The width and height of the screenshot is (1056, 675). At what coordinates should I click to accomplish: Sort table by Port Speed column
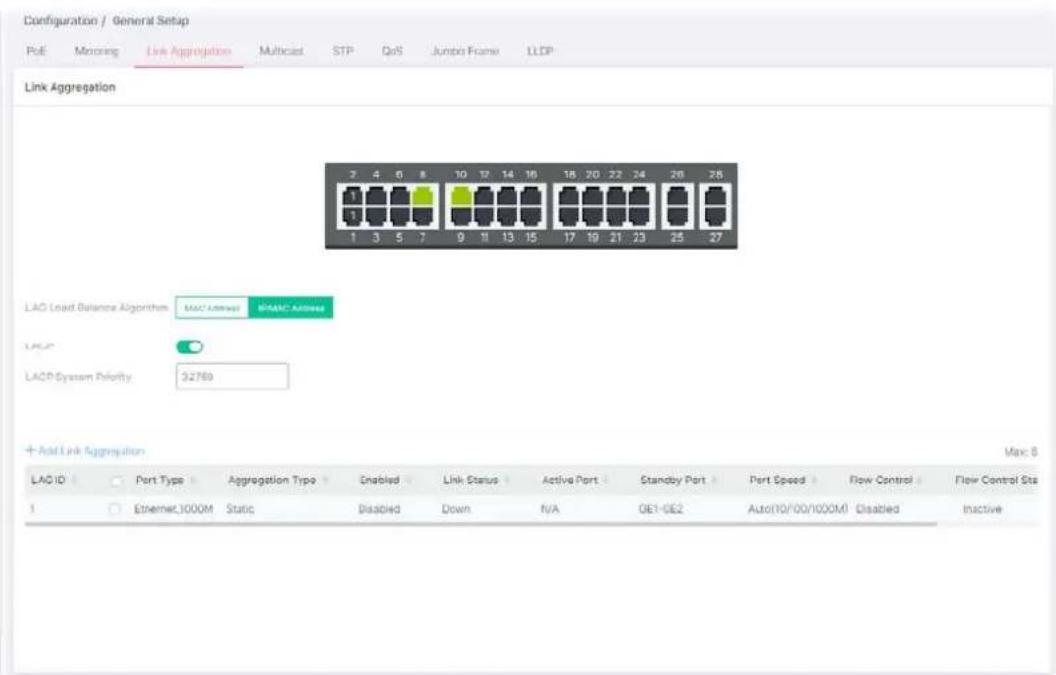pos(814,480)
